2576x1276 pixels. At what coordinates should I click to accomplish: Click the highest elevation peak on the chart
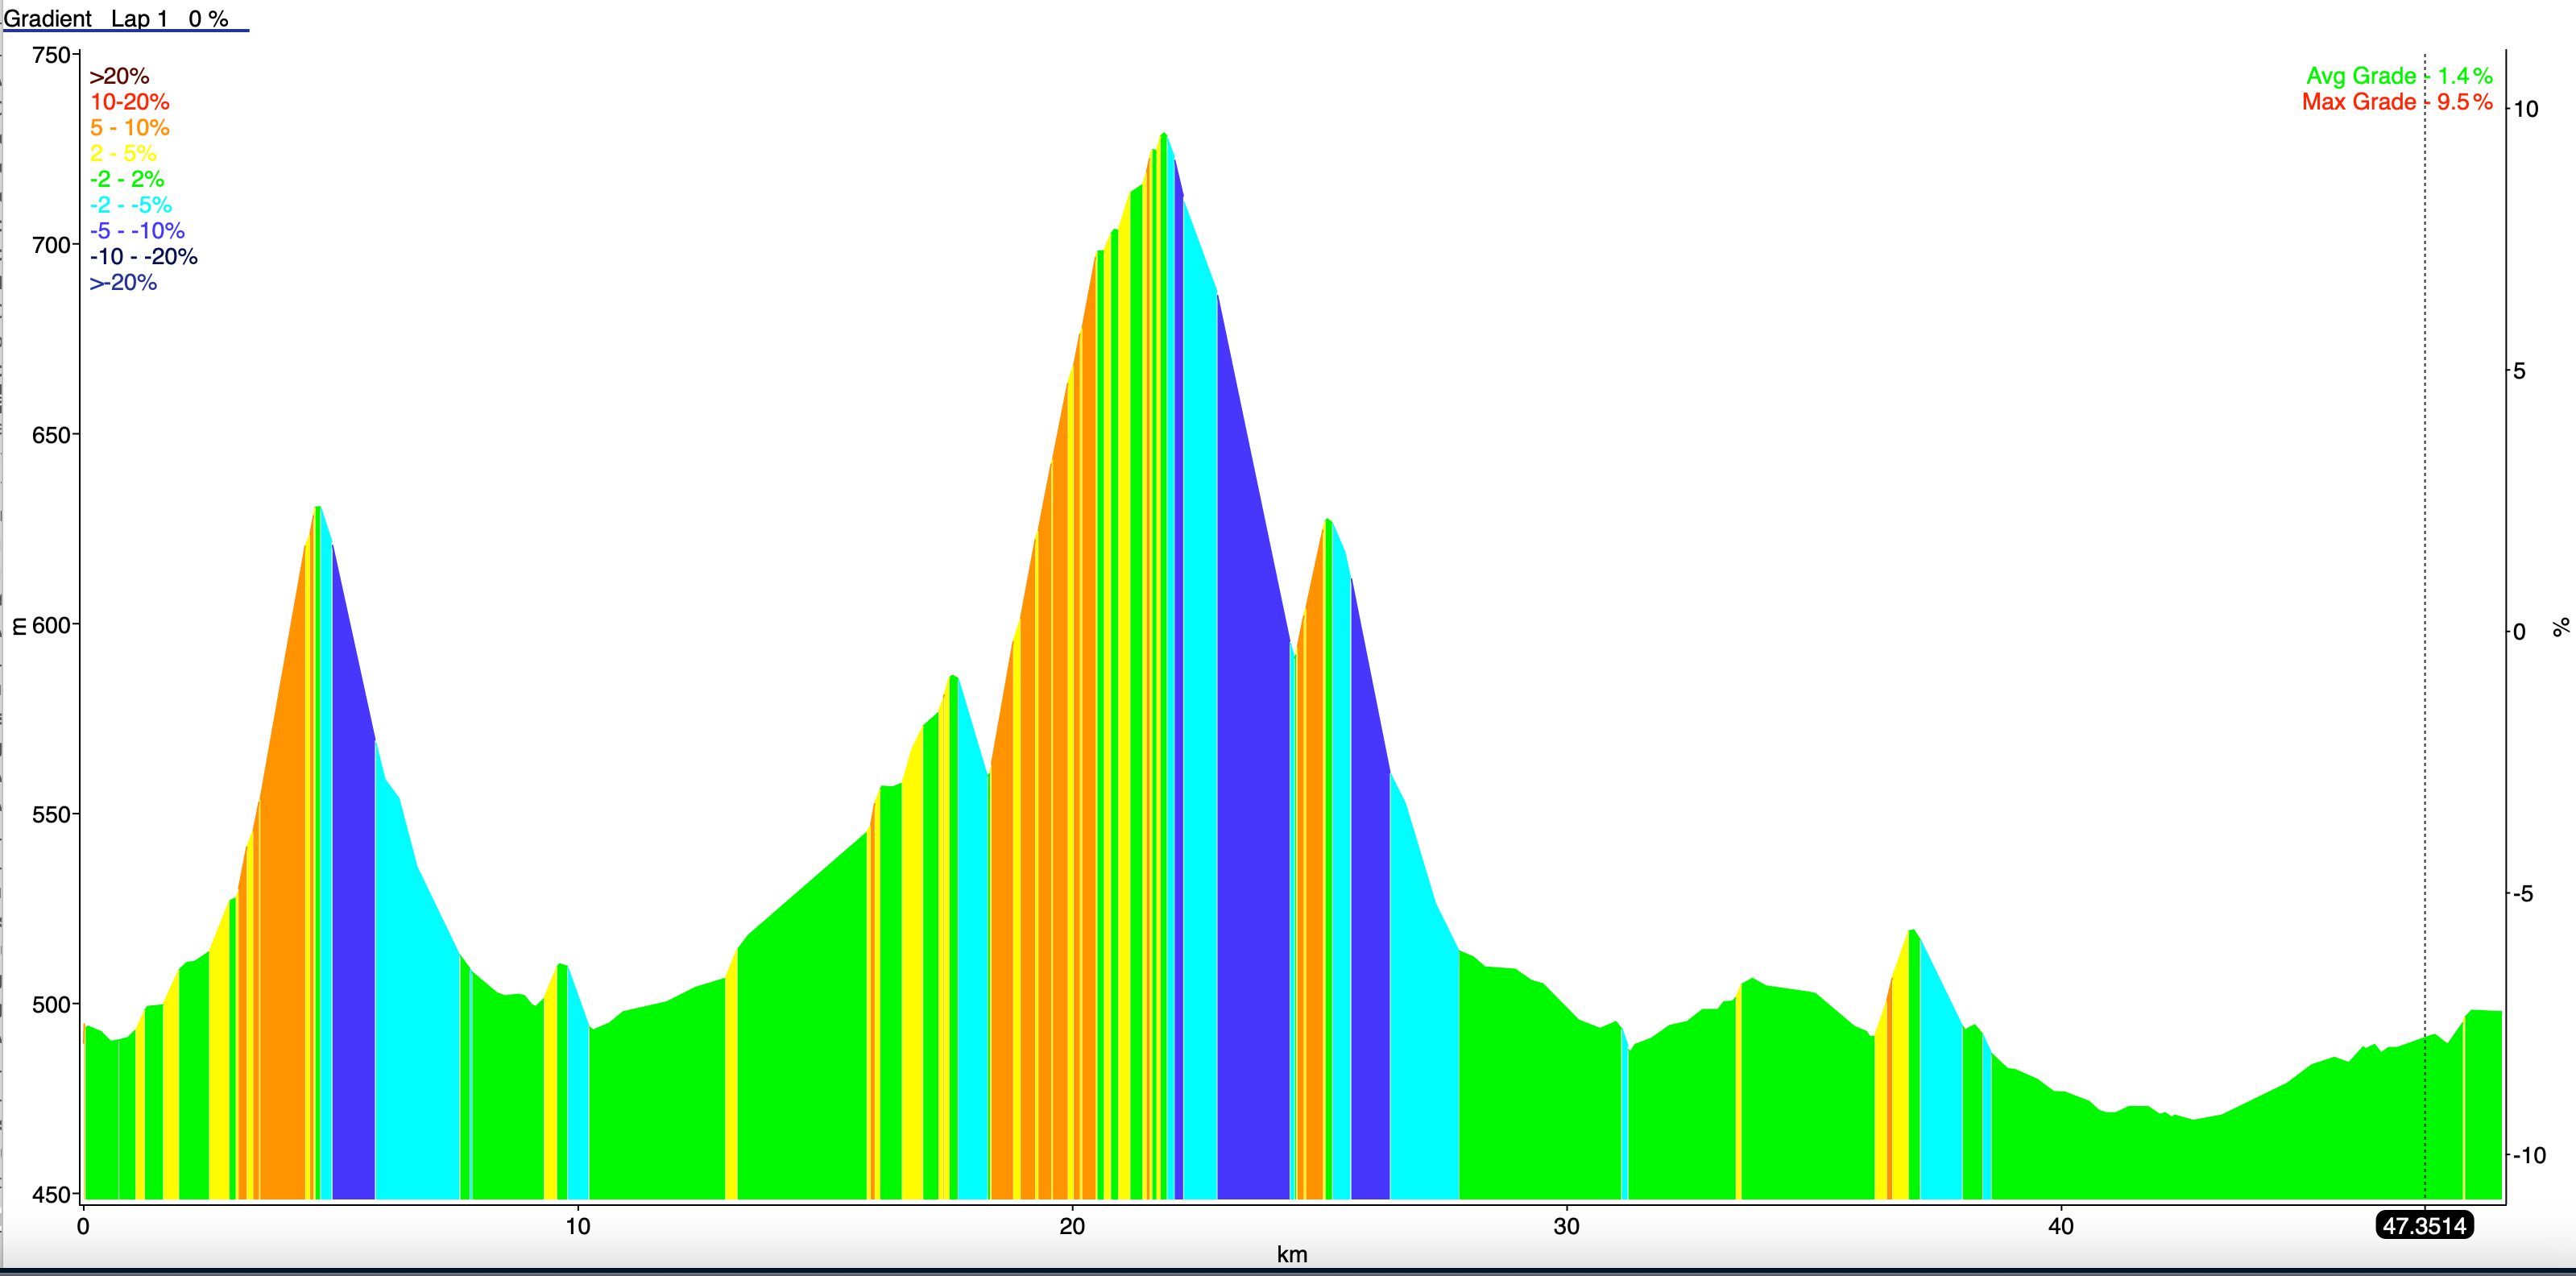[1163, 135]
